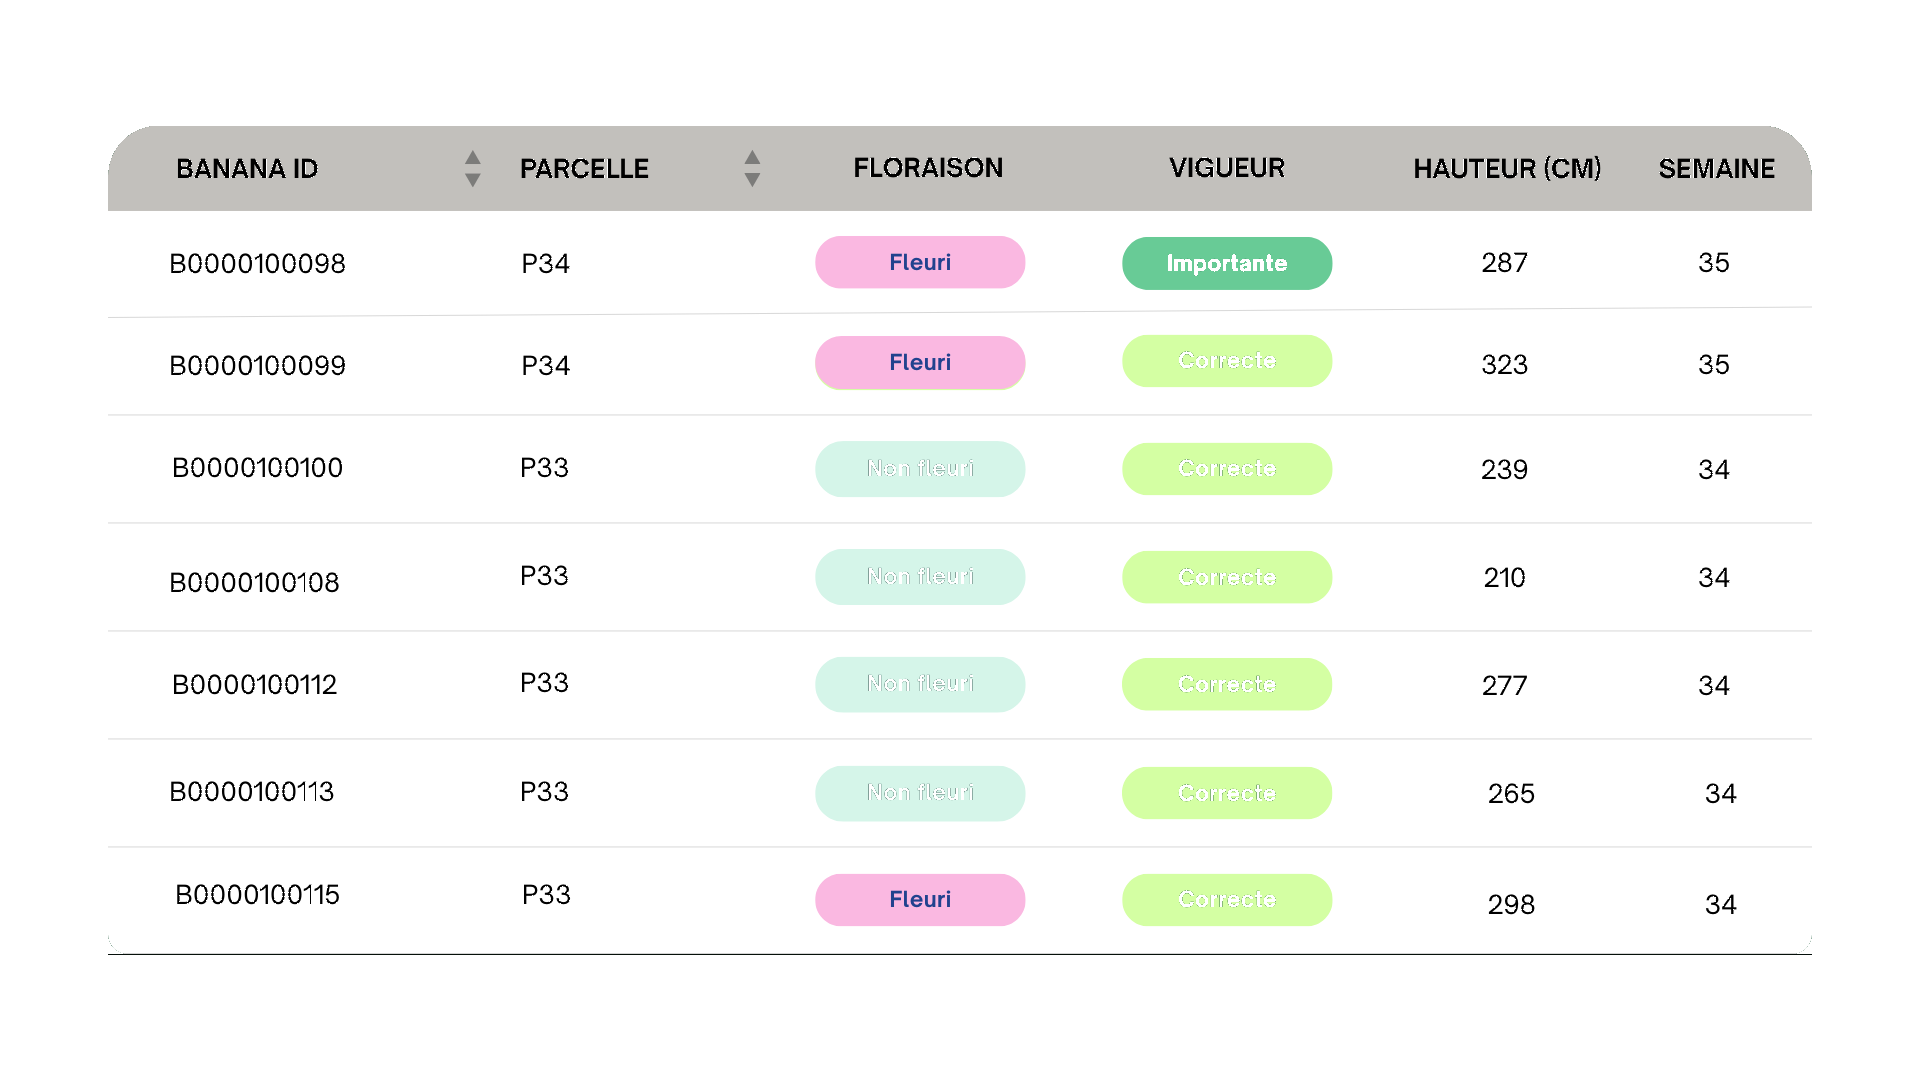The image size is (1920, 1080).
Task: Click Correcte badge for B0000100108
Action: click(x=1226, y=578)
